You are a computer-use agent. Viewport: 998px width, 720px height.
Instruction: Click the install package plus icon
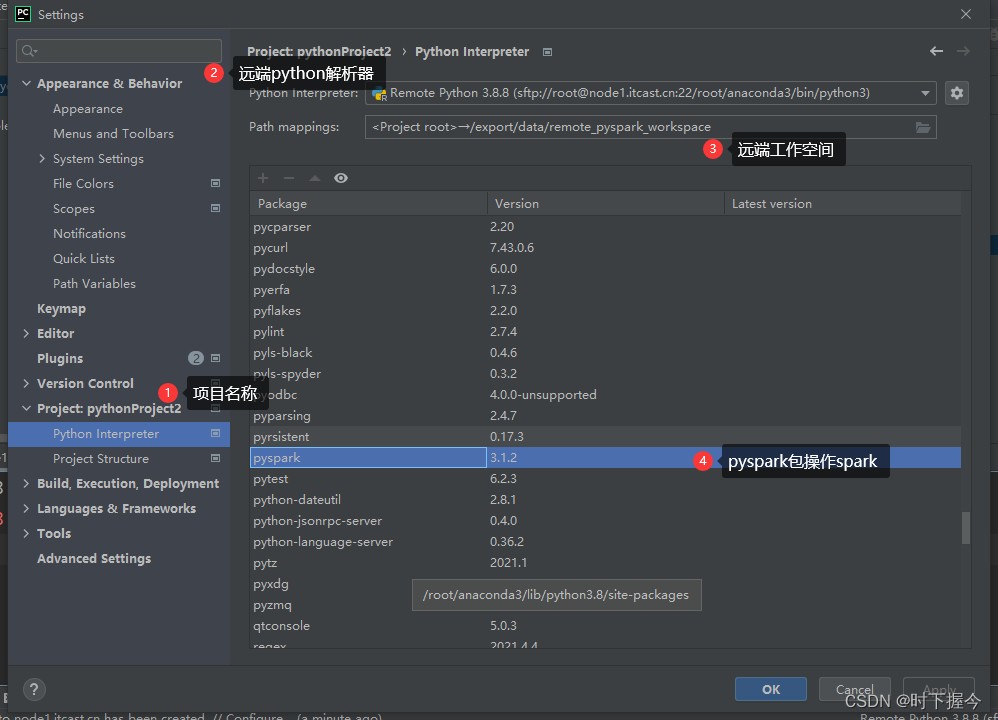click(x=263, y=178)
